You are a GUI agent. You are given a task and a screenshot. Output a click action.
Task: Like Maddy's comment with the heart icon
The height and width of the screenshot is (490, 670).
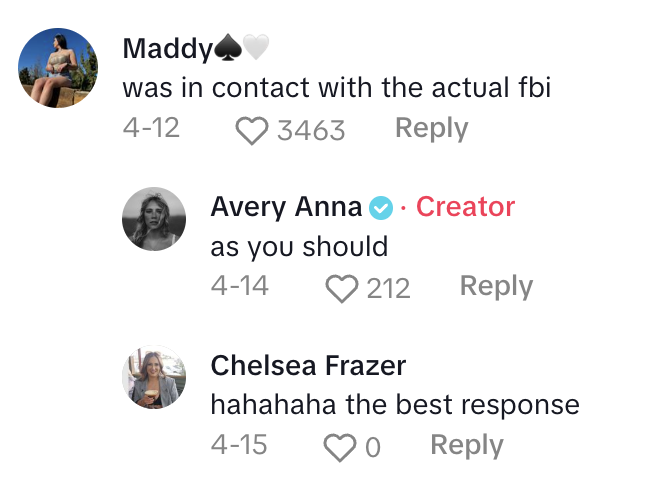click(252, 130)
